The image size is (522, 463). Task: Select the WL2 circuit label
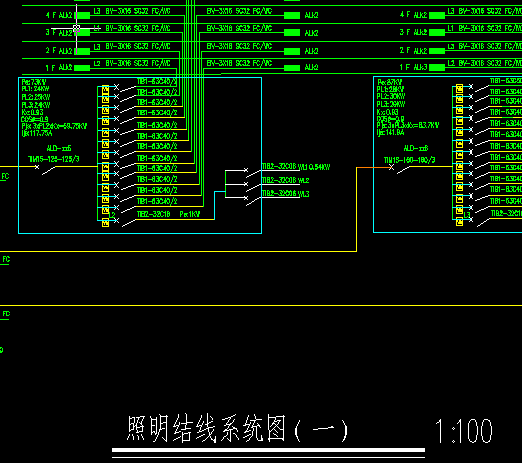click(x=304, y=180)
